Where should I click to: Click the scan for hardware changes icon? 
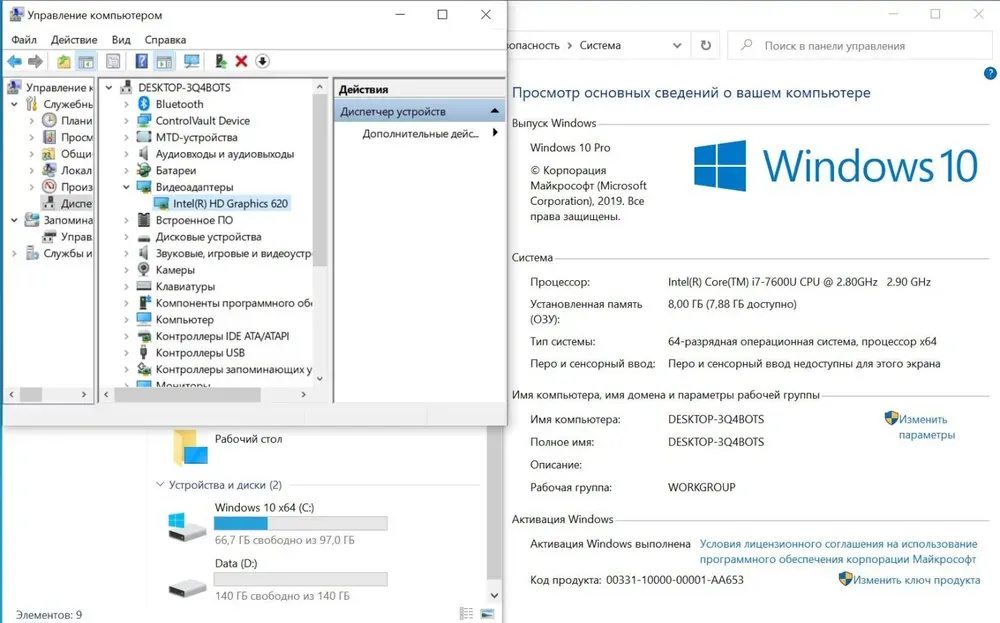click(191, 62)
